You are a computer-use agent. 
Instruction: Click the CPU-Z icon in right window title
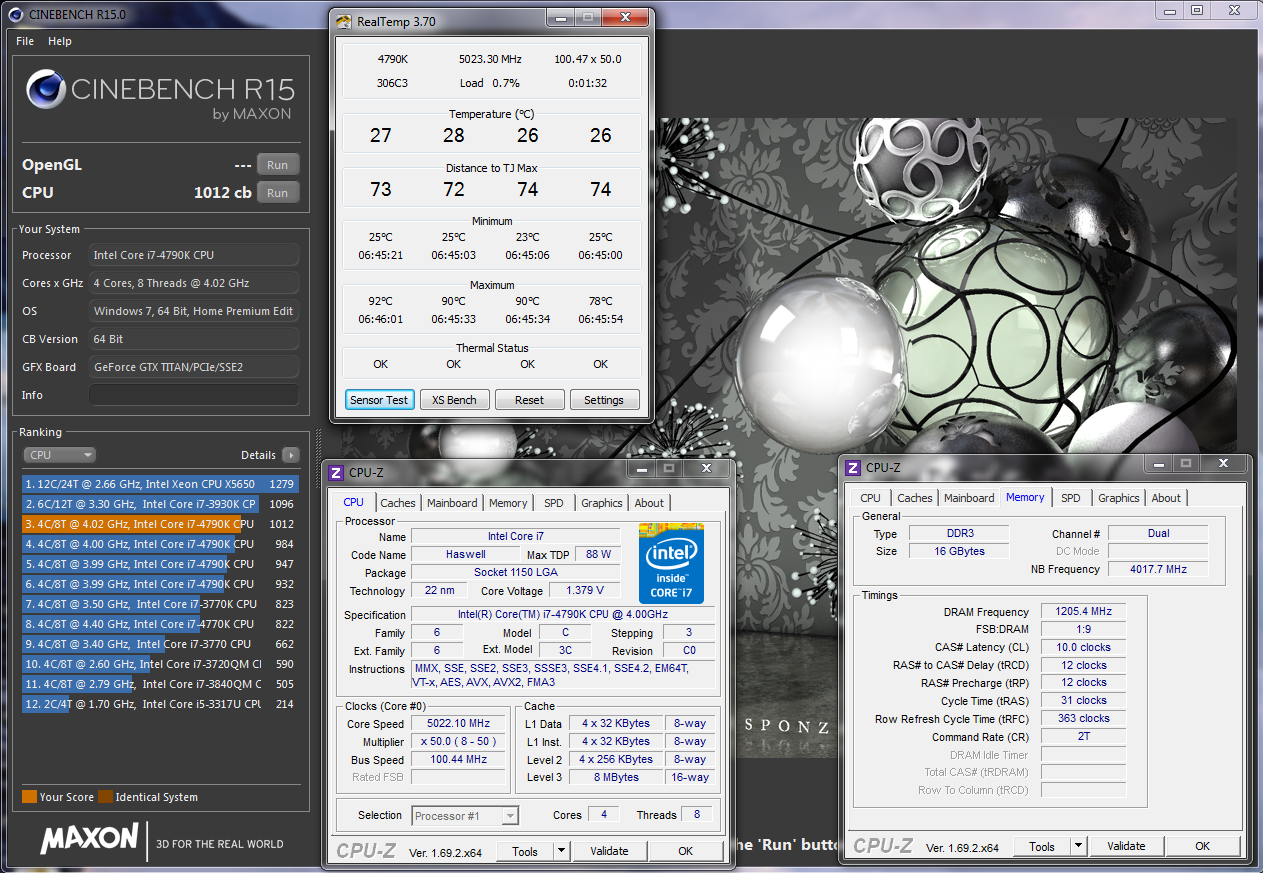[x=853, y=467]
